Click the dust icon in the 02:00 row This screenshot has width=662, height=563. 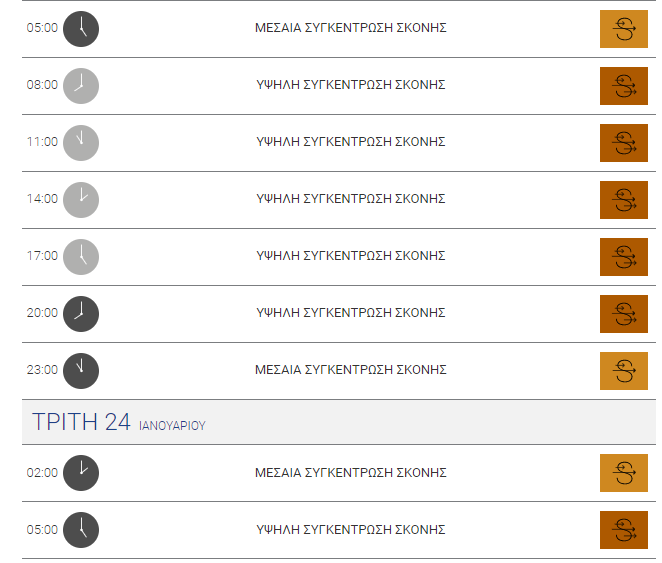pyautogui.click(x=624, y=473)
